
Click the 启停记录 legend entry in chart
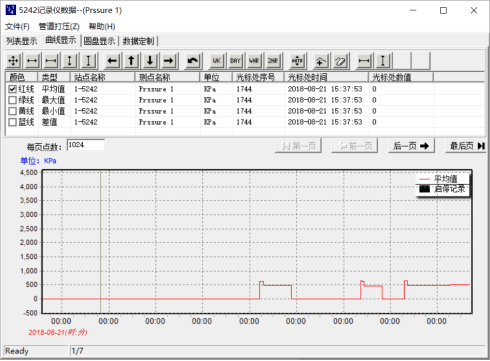tap(442, 189)
